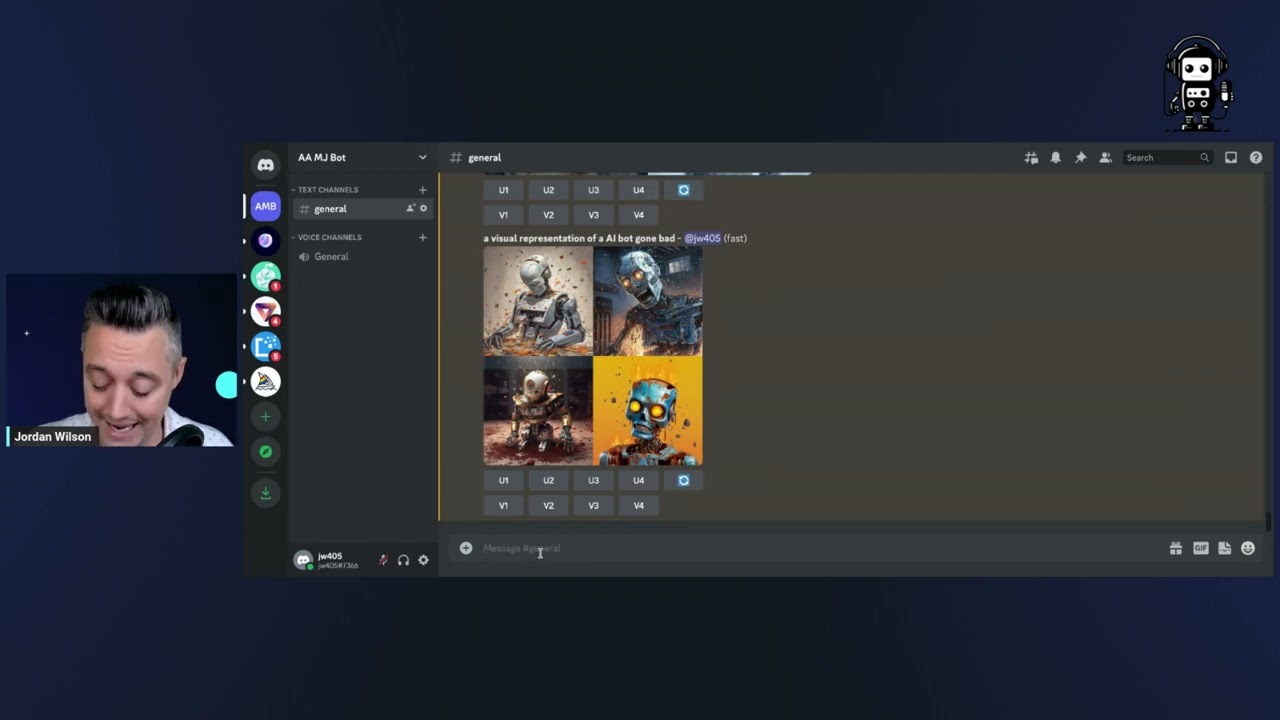Click Download Apps icon
This screenshot has height=720, width=1280.
pyautogui.click(x=265, y=492)
